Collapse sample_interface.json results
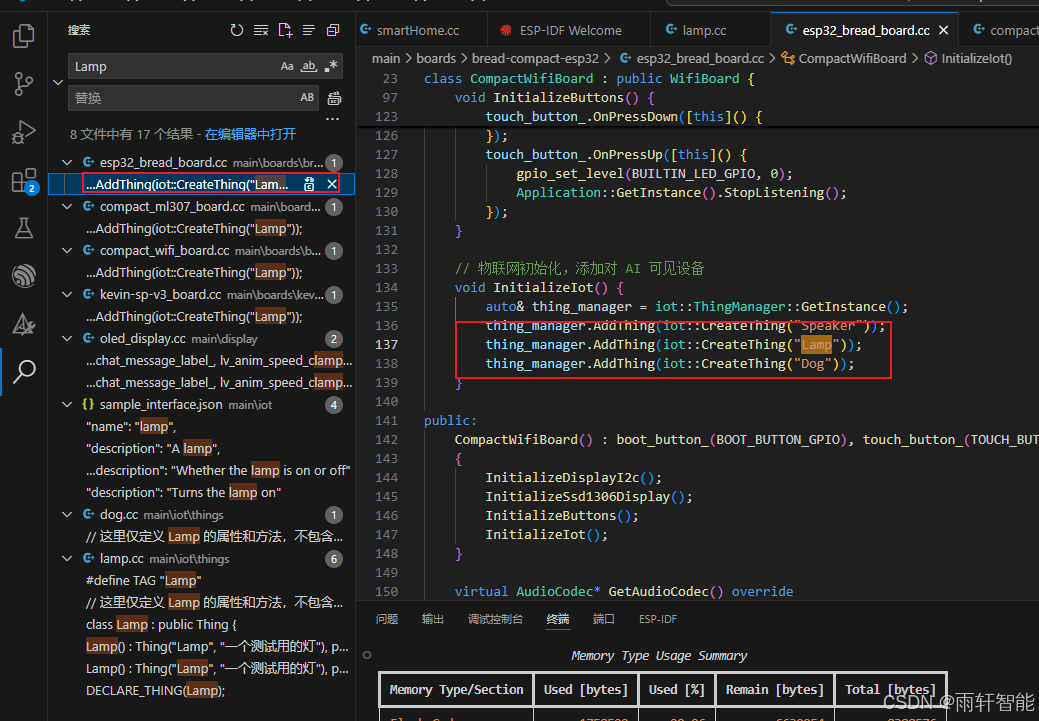The image size is (1039, 721). [67, 404]
